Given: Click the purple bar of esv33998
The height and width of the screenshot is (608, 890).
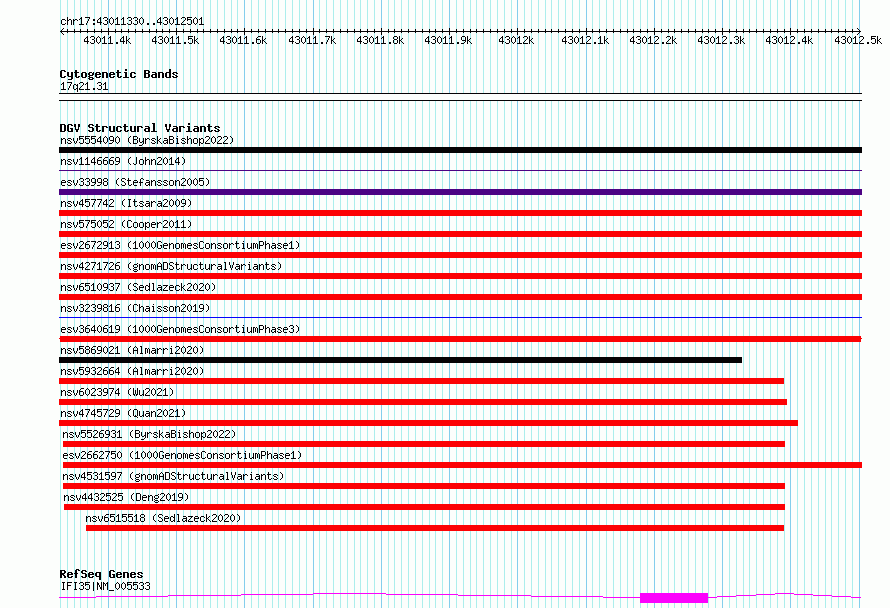Looking at the screenshot, I should 460,192.
